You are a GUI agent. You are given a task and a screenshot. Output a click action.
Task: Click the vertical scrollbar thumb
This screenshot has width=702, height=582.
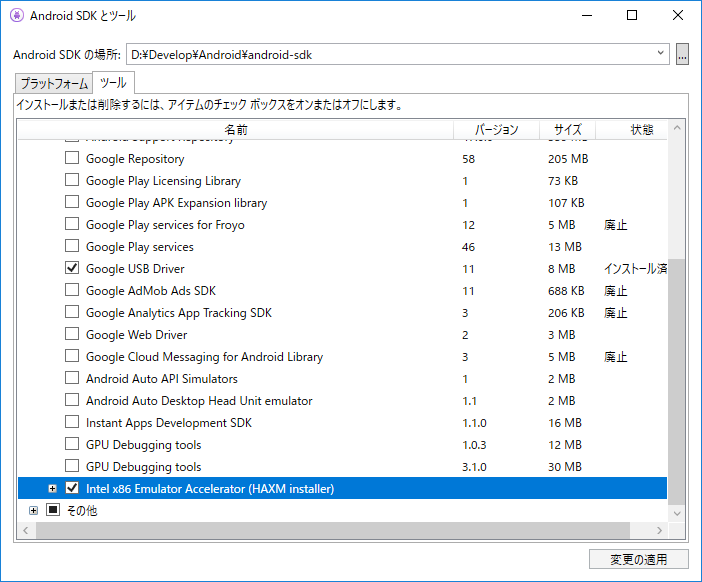pyautogui.click(x=677, y=381)
